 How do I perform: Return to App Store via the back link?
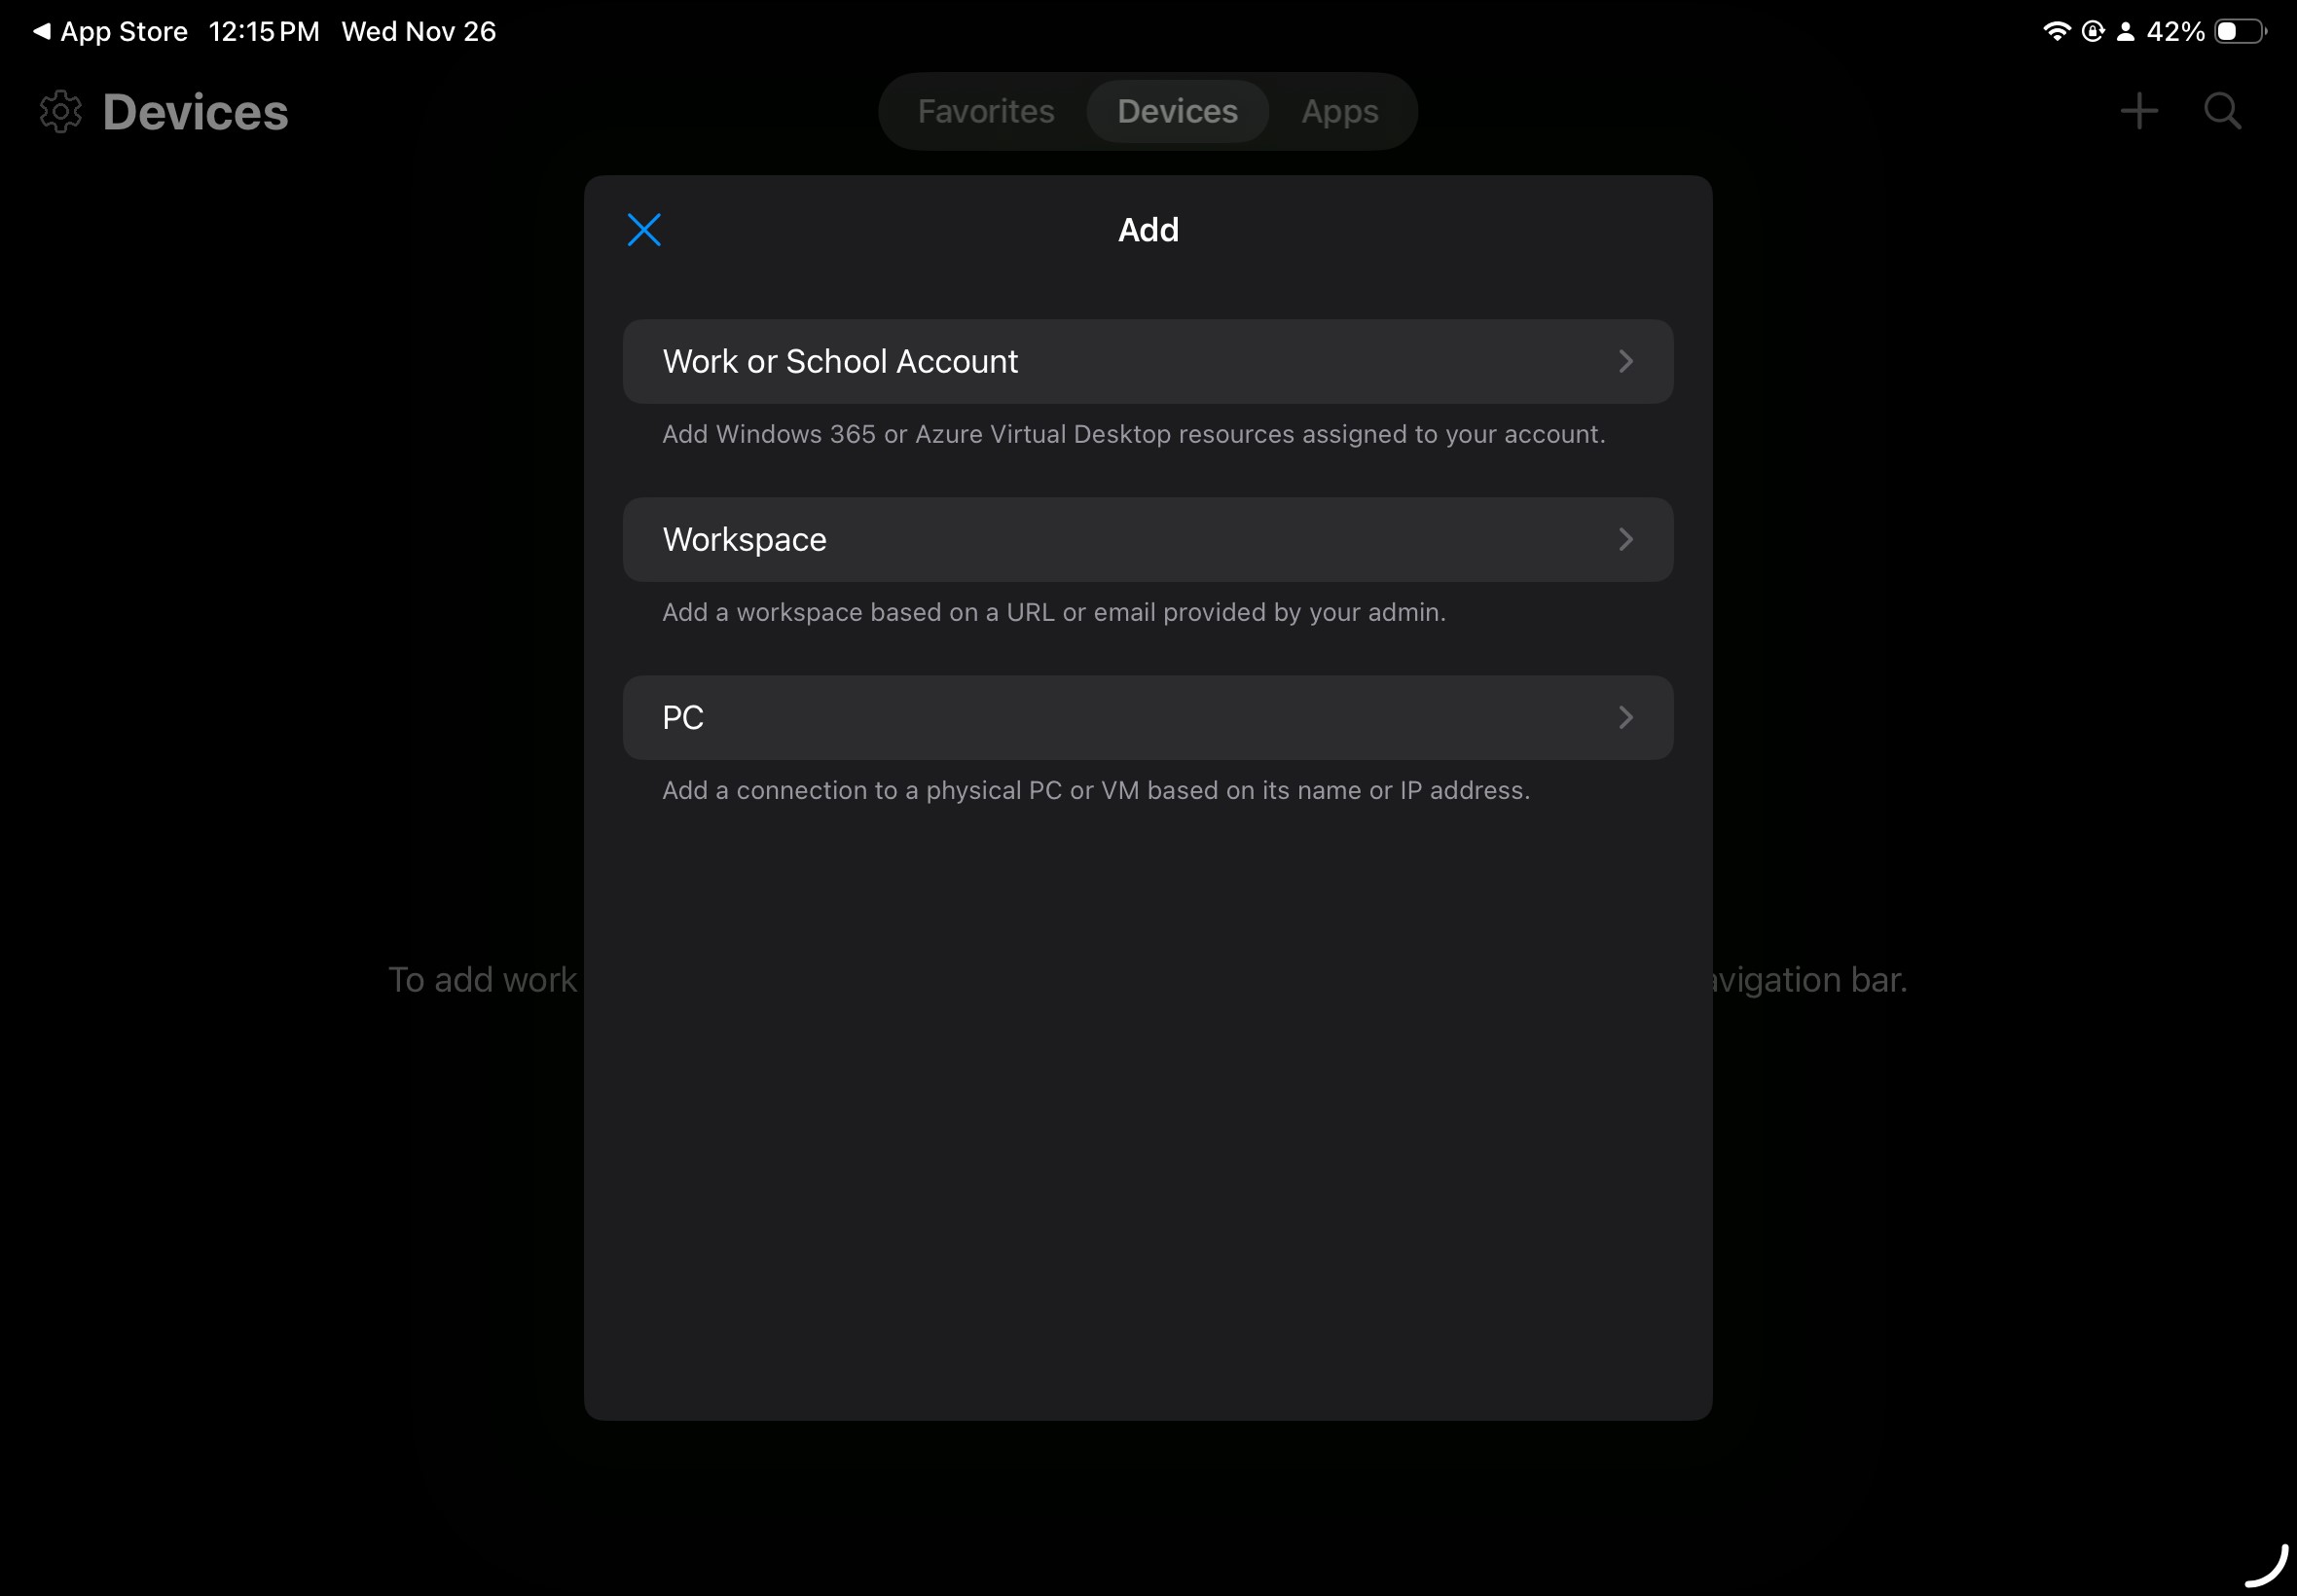pos(110,30)
